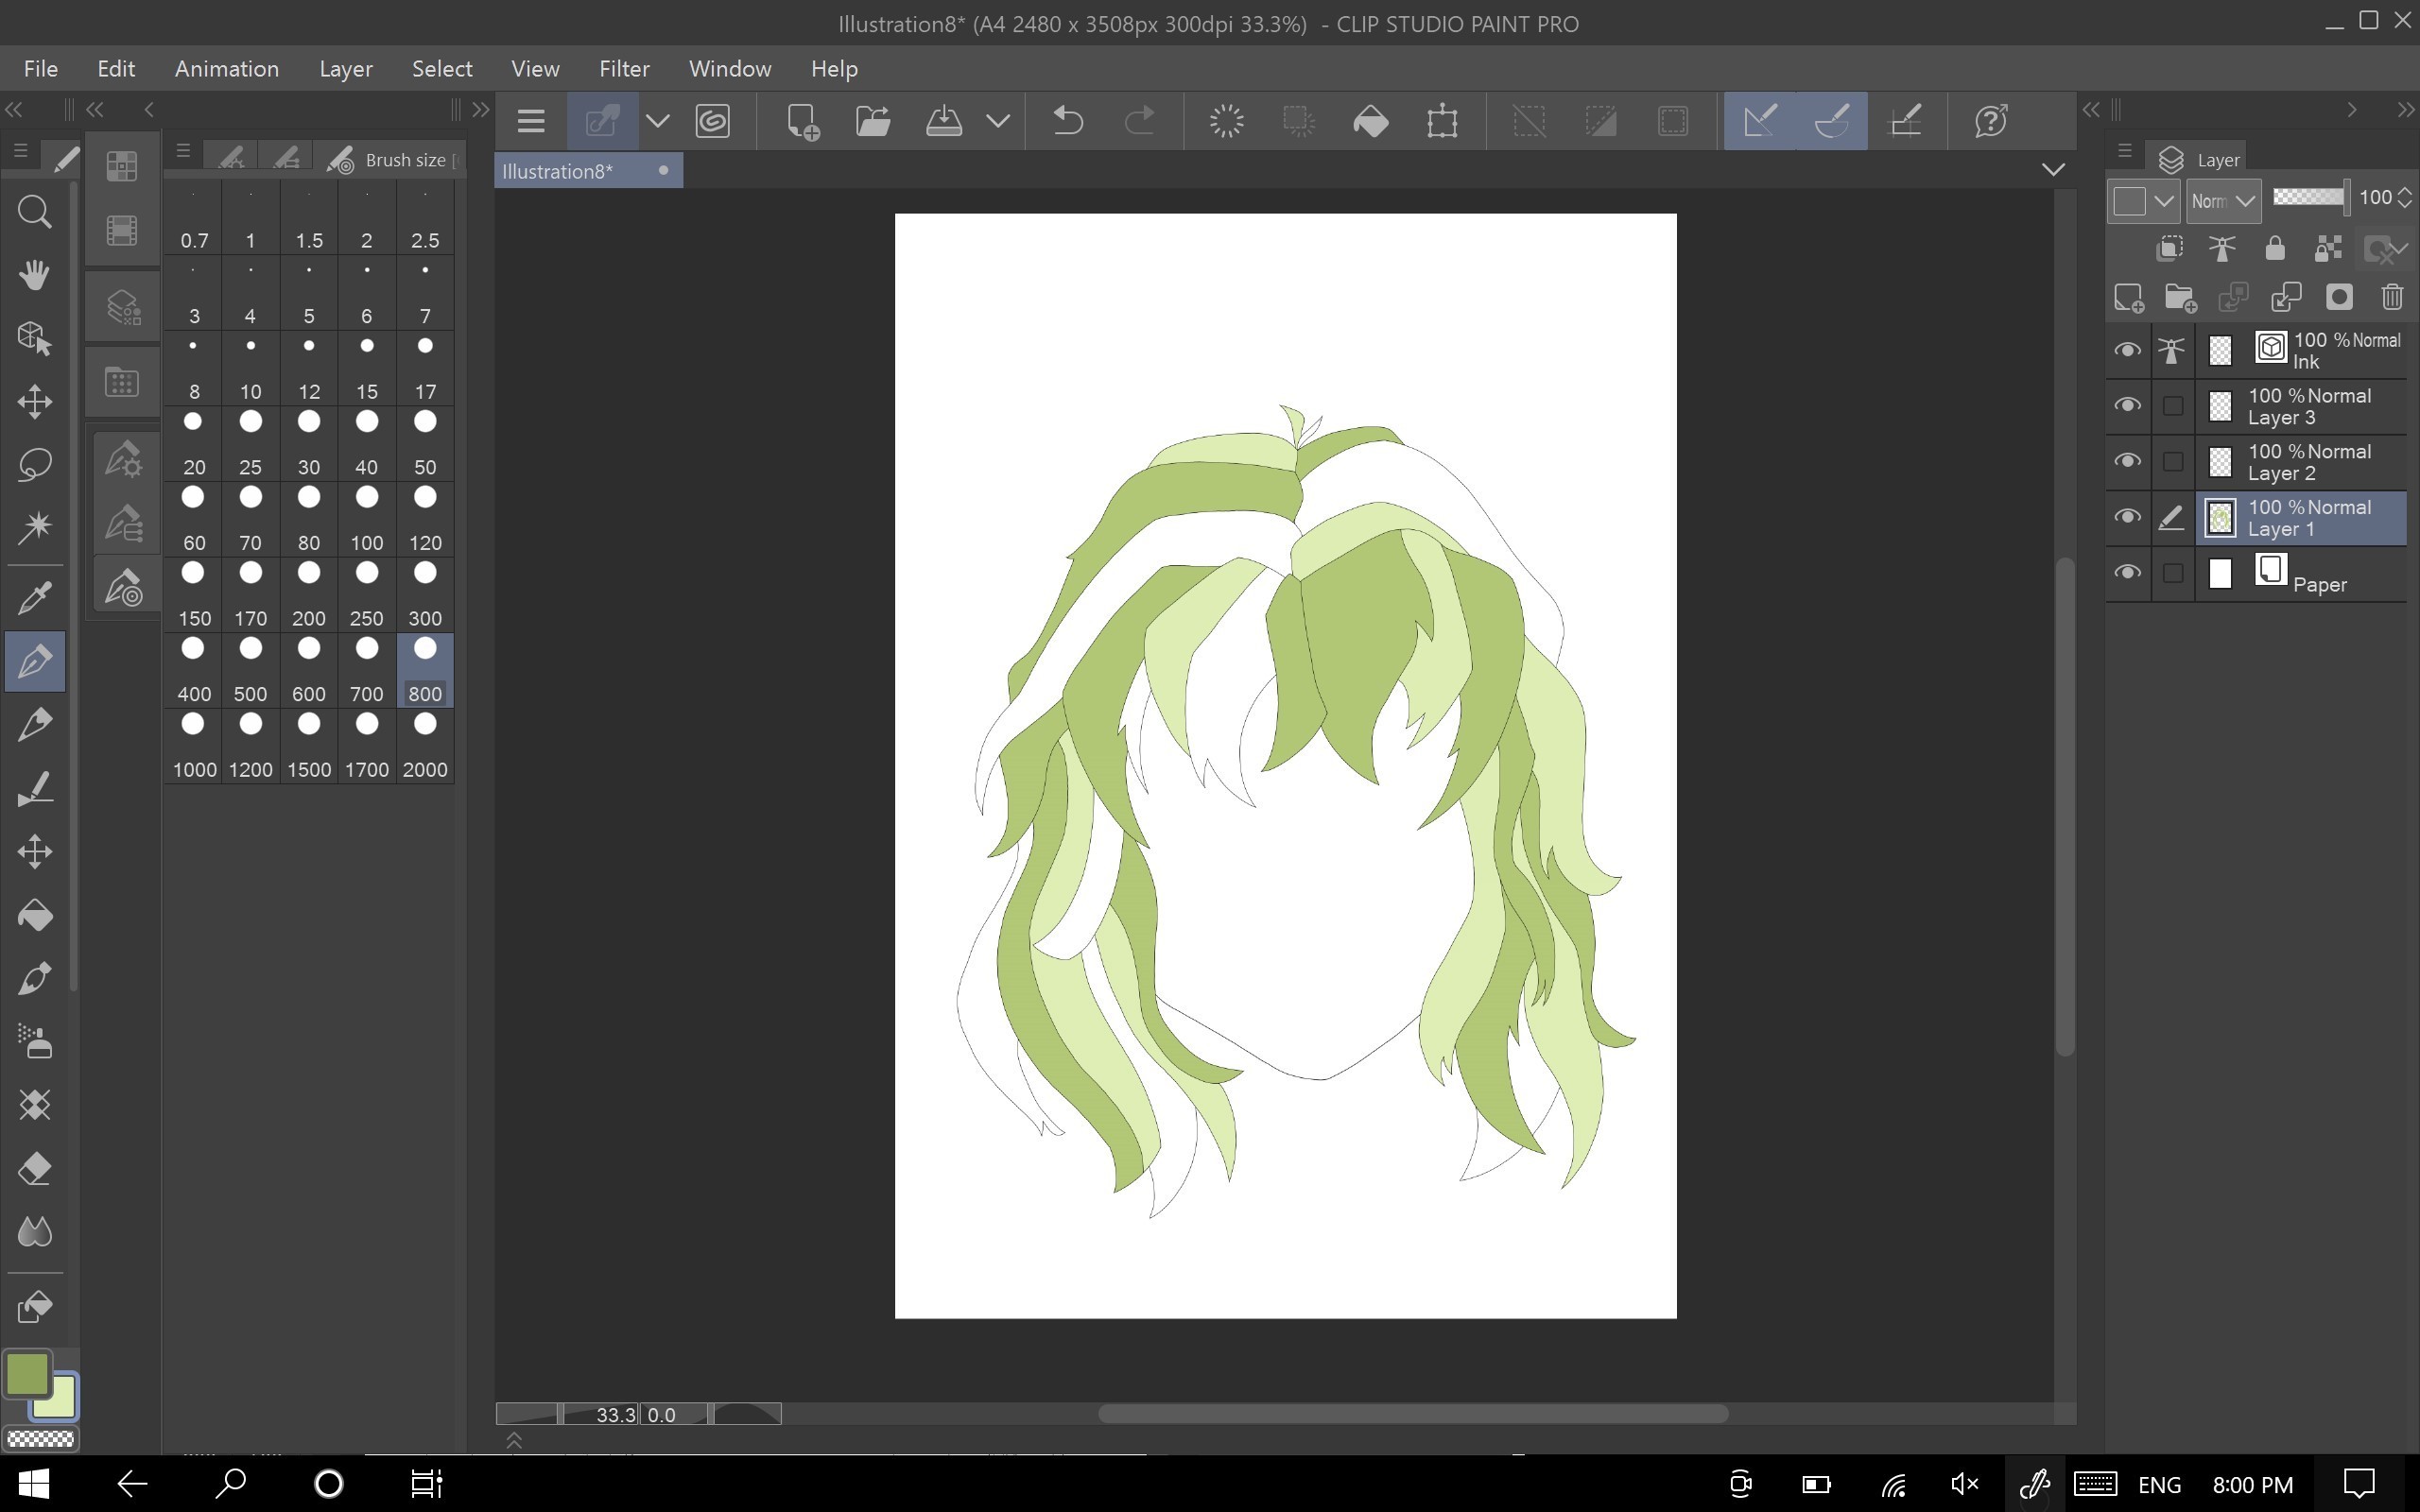Open the layer blending mode dropdown
Screen dimensions: 2420x1512
point(2222,201)
